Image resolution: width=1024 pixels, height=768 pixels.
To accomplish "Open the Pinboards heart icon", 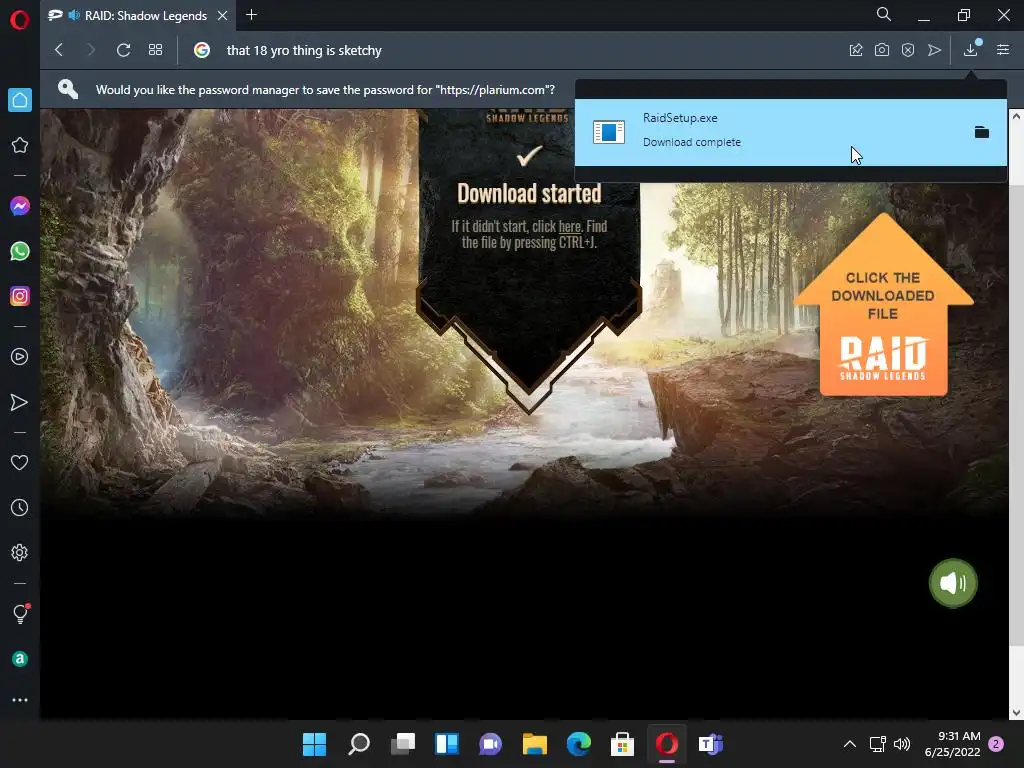I will pyautogui.click(x=20, y=462).
